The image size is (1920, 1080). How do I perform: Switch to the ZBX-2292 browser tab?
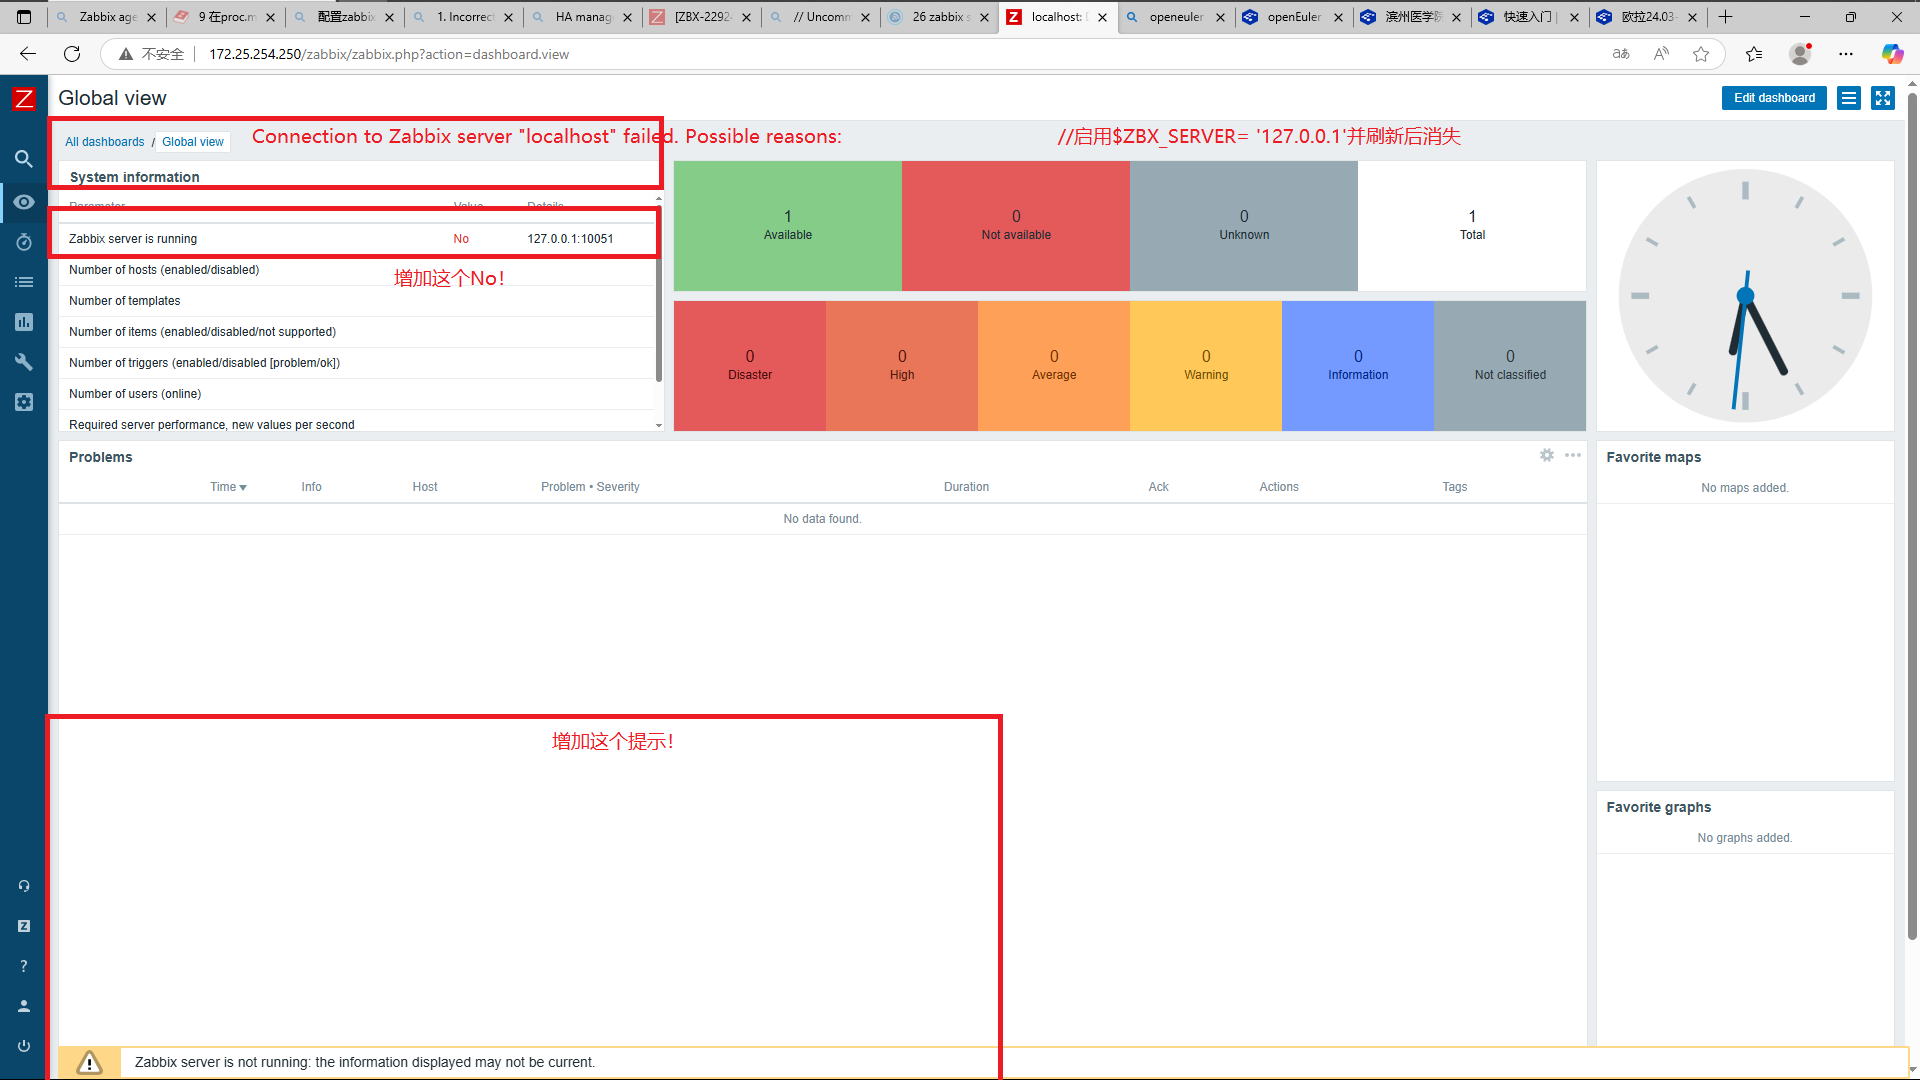coord(701,17)
